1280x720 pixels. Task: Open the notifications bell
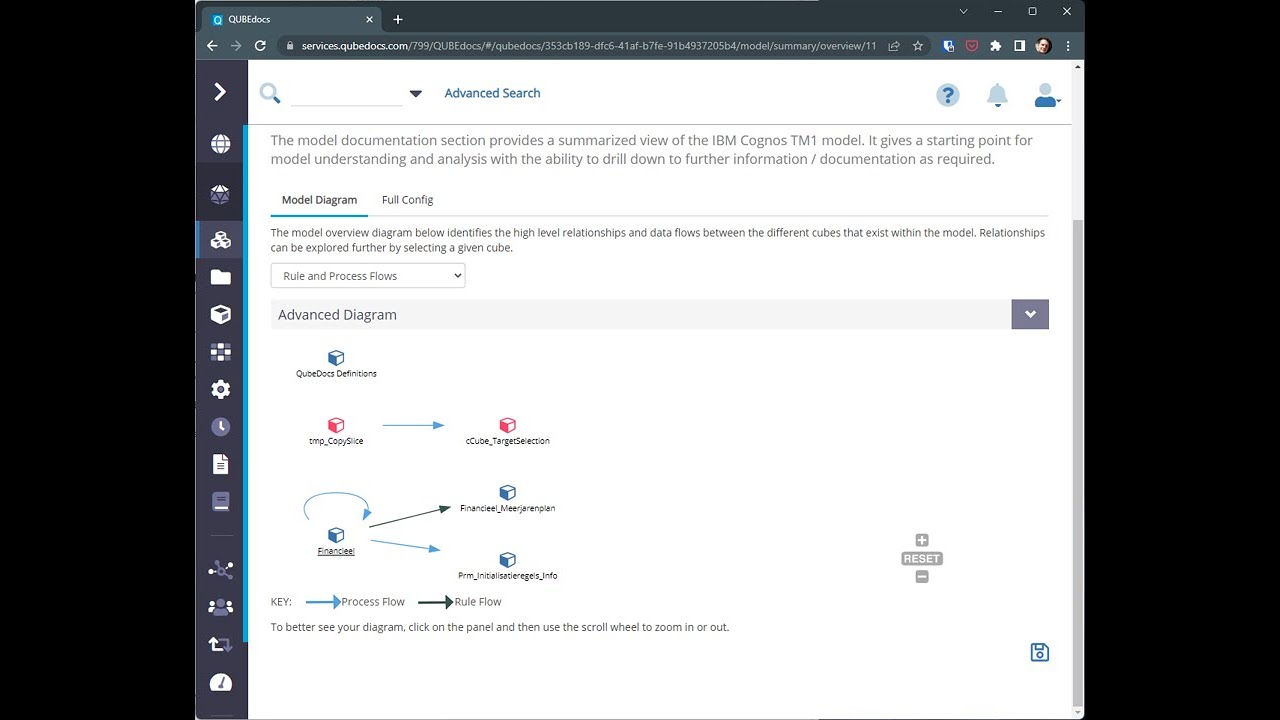997,95
